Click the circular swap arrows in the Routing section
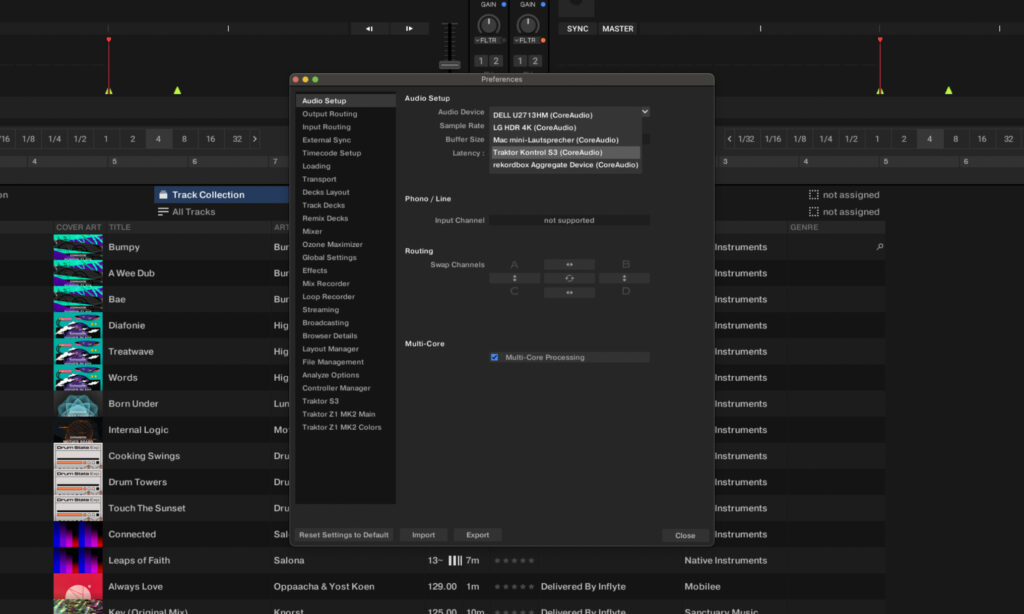Screen dimensions: 1024x614 [569, 278]
